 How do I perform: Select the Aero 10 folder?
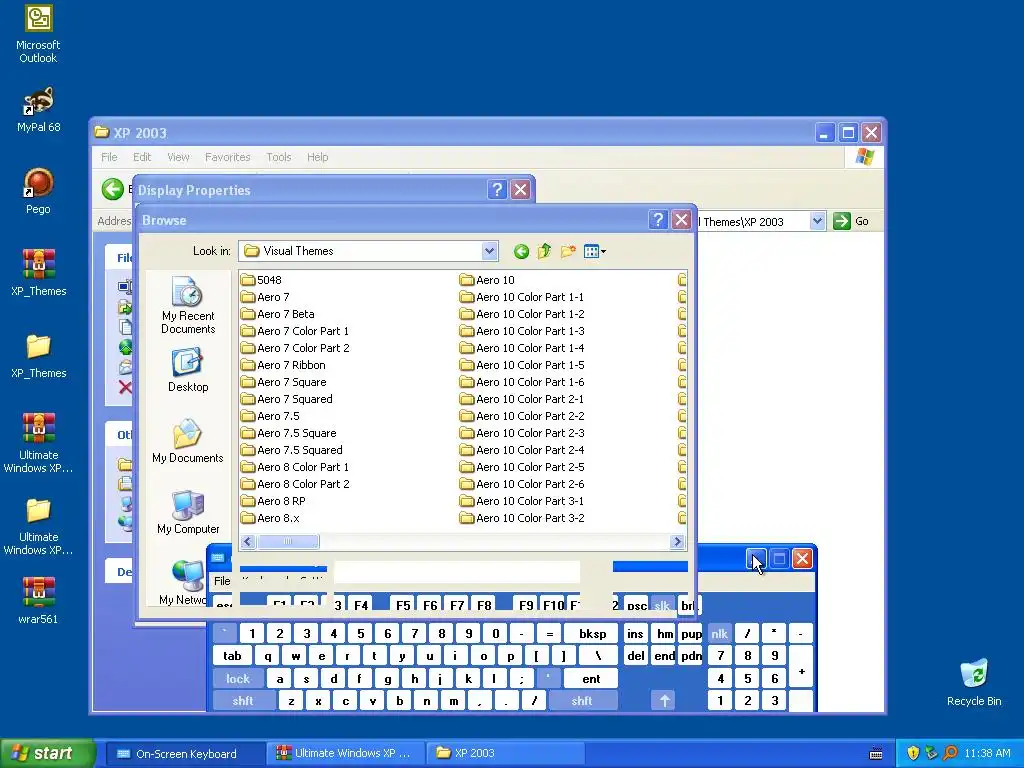tap(487, 280)
